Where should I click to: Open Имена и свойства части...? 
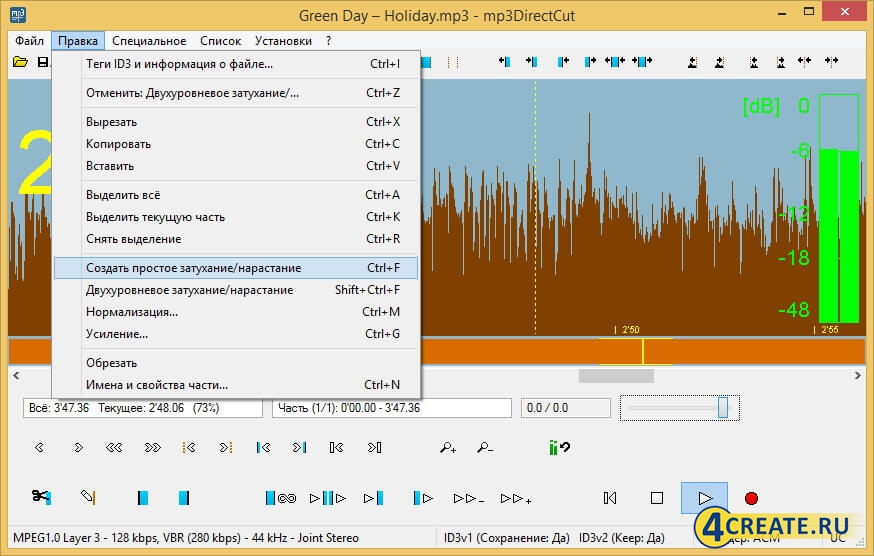point(236,385)
